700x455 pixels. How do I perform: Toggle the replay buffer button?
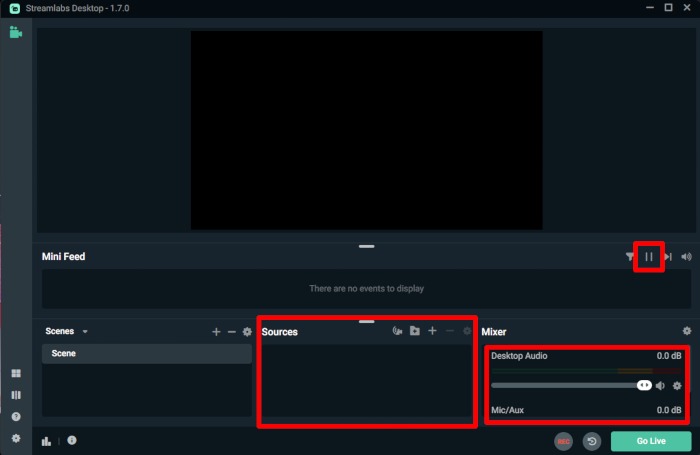tap(591, 440)
